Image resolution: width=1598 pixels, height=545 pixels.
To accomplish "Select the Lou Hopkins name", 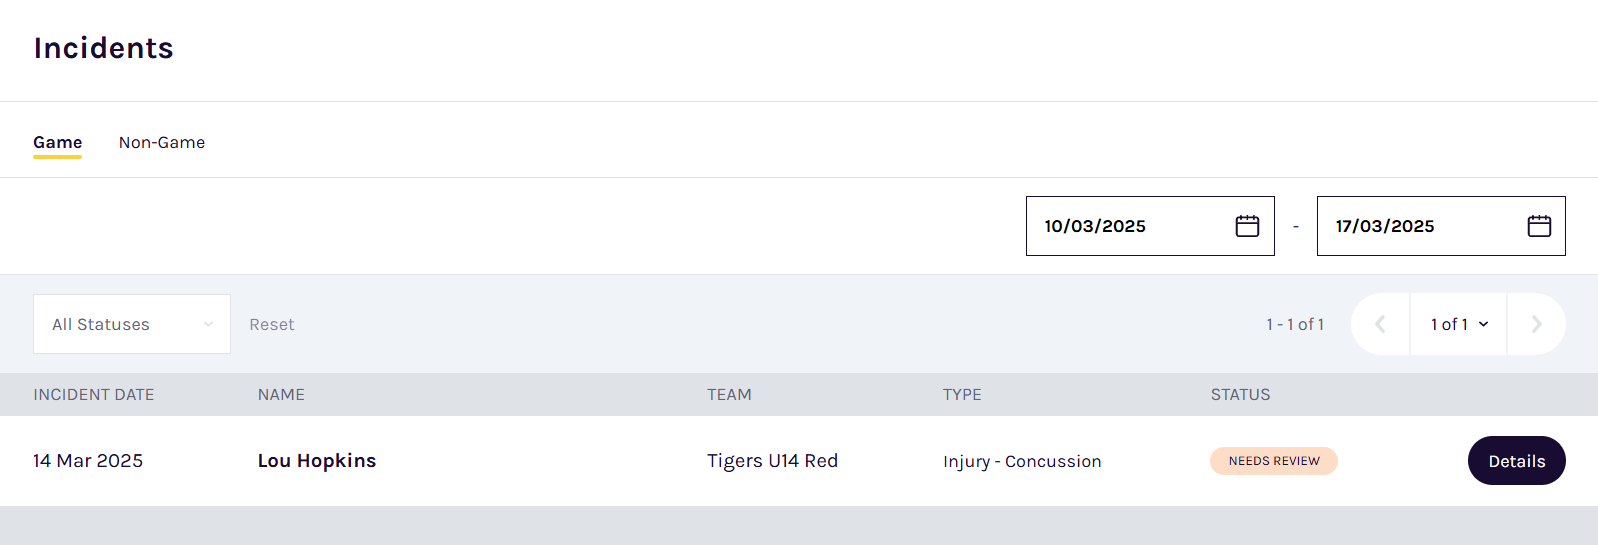I will (x=316, y=461).
